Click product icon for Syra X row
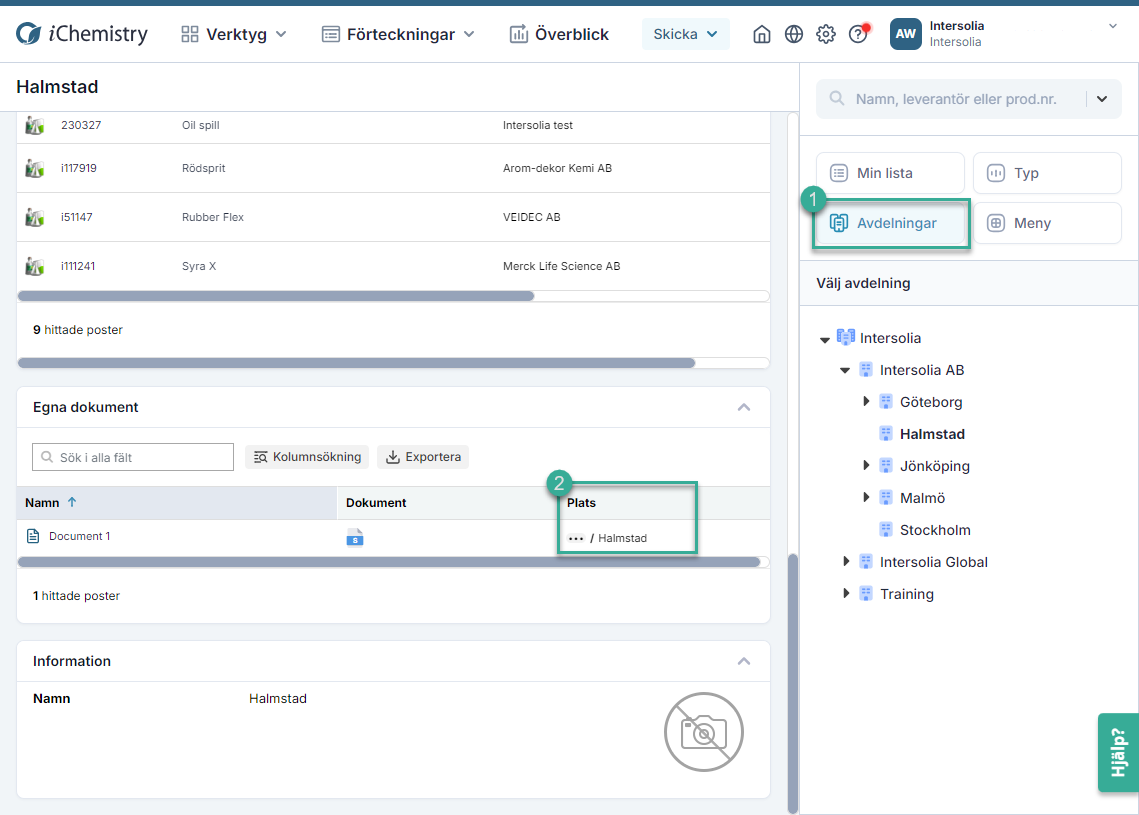Image resolution: width=1139 pixels, height=815 pixels. (34, 267)
